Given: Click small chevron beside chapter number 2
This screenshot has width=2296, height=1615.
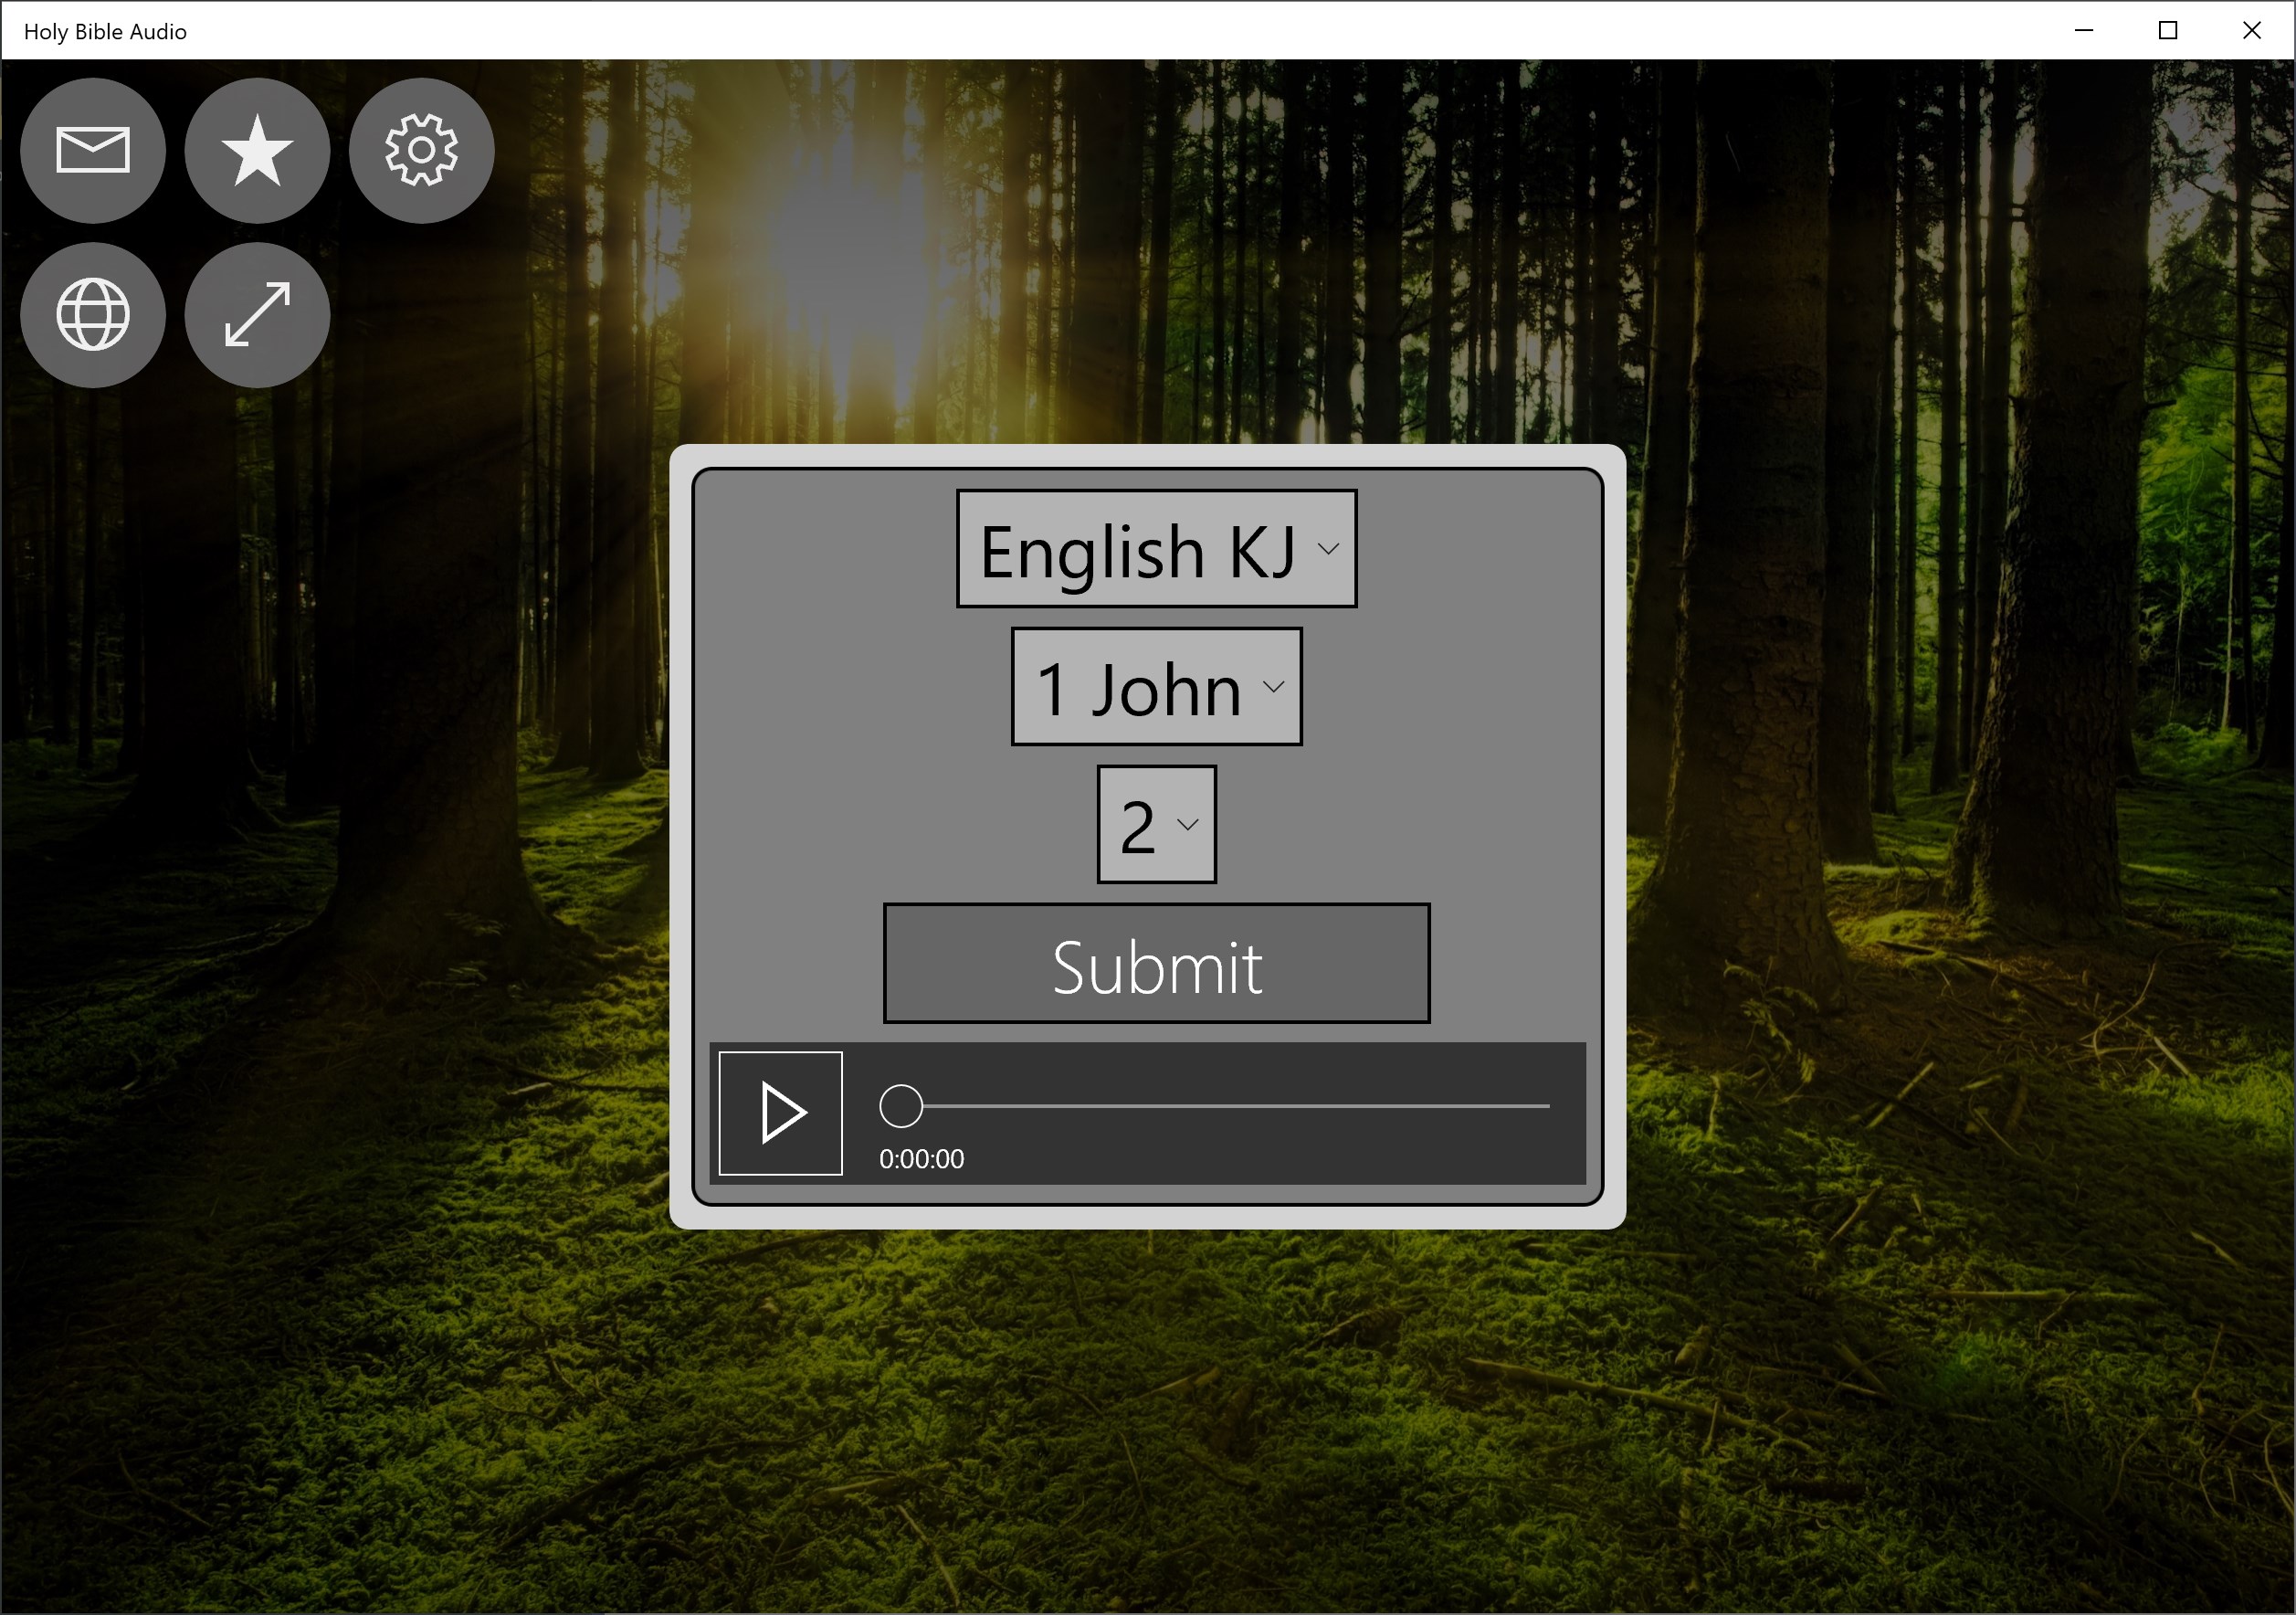Looking at the screenshot, I should click(x=1187, y=825).
